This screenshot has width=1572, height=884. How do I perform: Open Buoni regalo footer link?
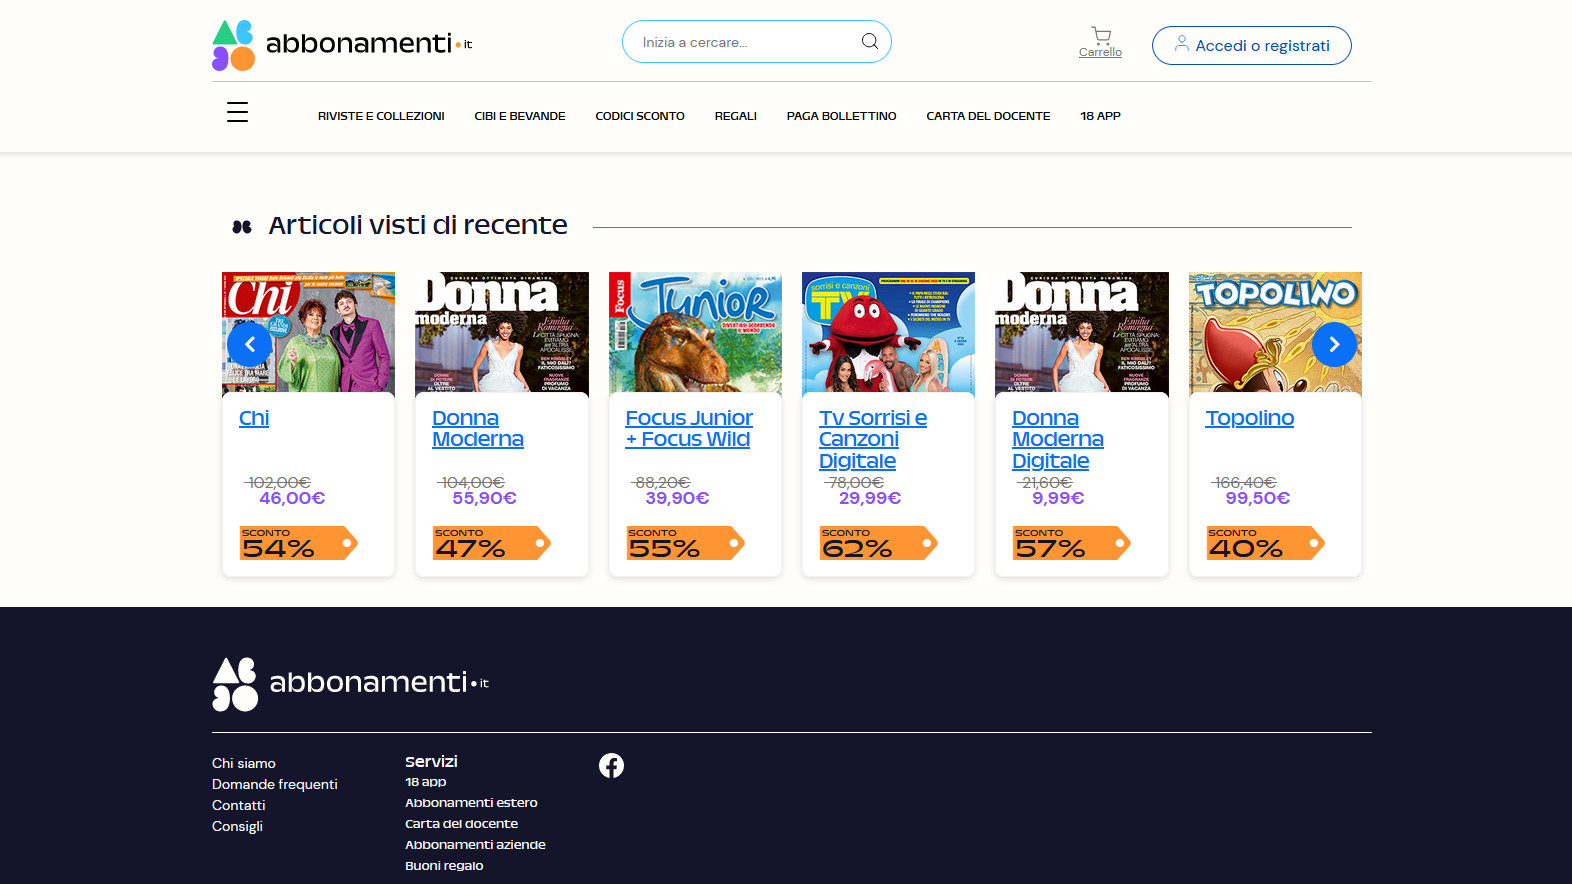pyautogui.click(x=444, y=866)
